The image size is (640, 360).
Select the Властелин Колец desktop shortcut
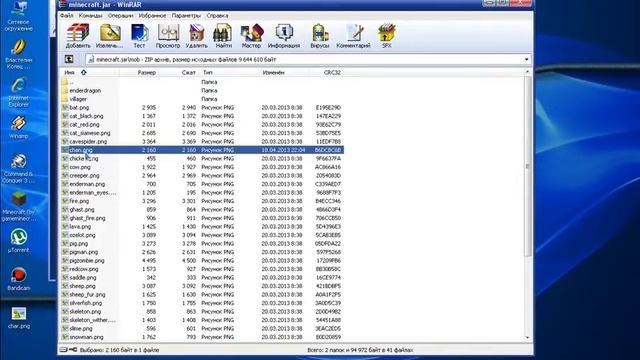18,54
